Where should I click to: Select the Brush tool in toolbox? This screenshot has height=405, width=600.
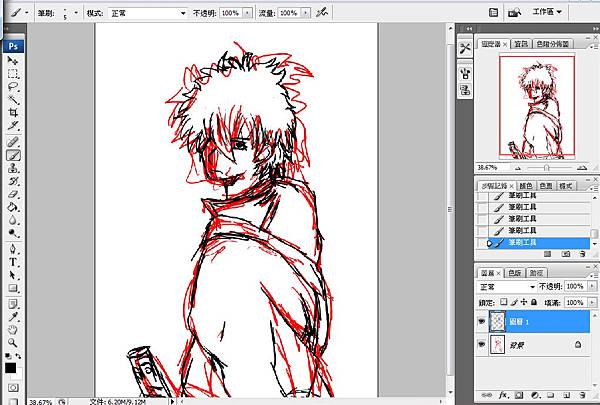point(13,155)
